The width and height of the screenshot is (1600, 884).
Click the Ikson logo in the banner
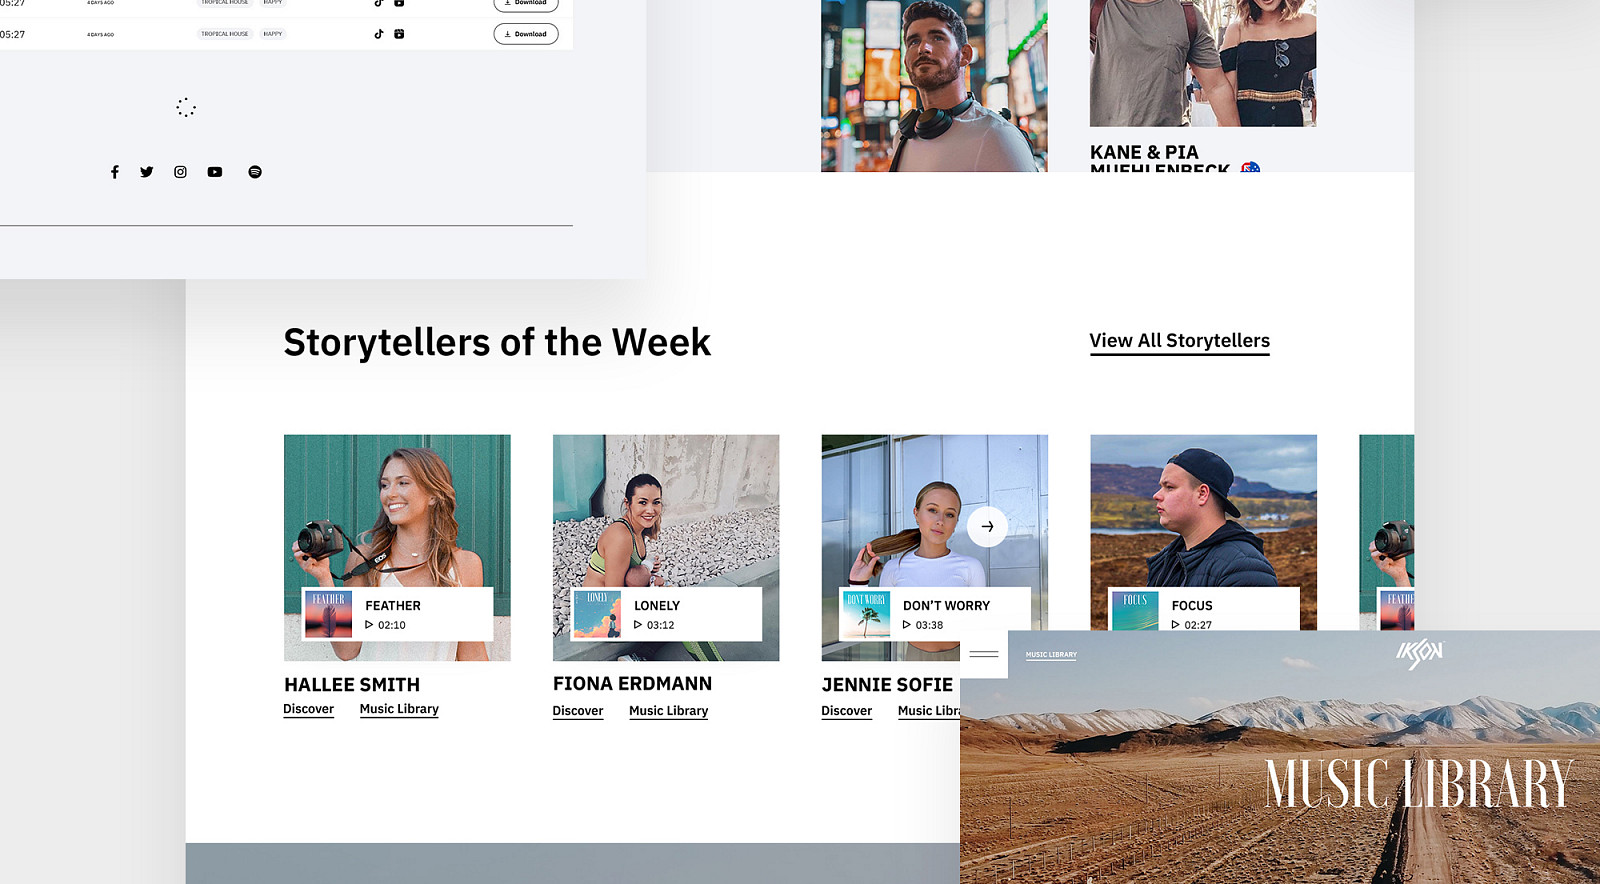(1420, 654)
